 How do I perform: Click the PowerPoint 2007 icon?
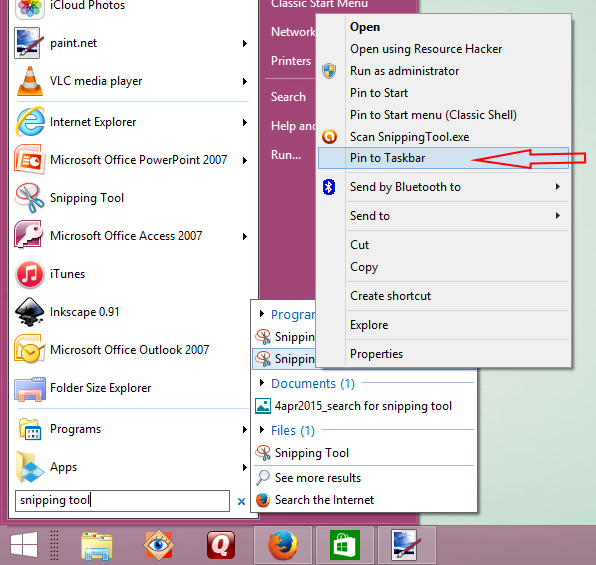click(x=30, y=160)
